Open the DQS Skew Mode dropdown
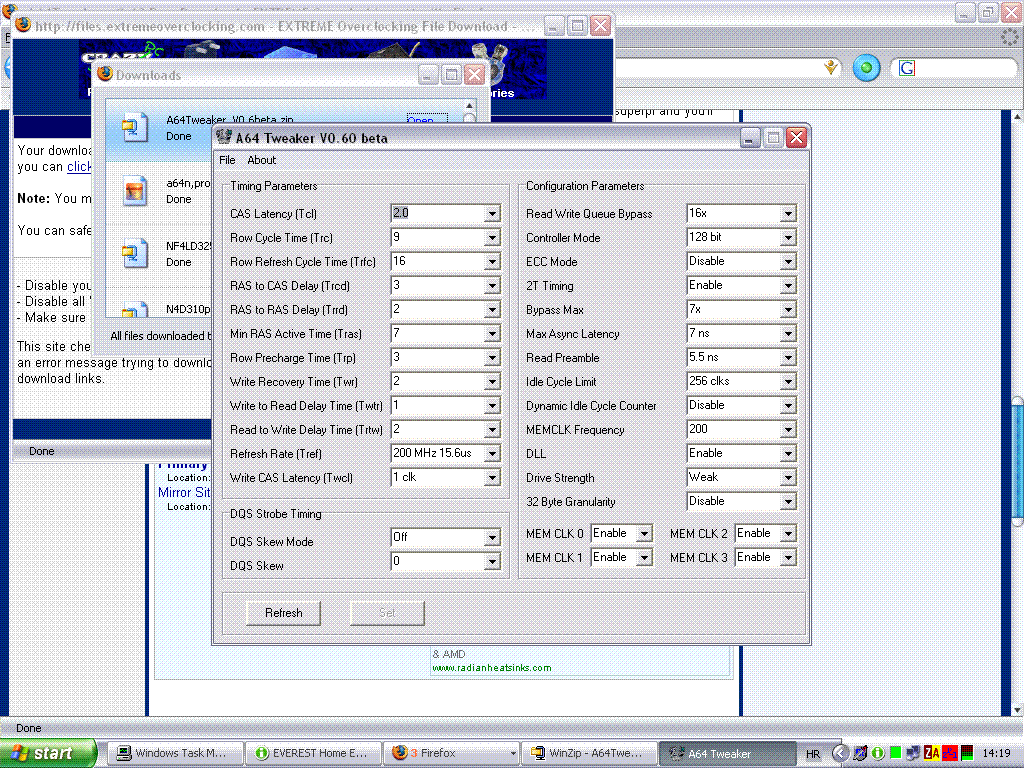This screenshot has height=768, width=1024. (492, 538)
